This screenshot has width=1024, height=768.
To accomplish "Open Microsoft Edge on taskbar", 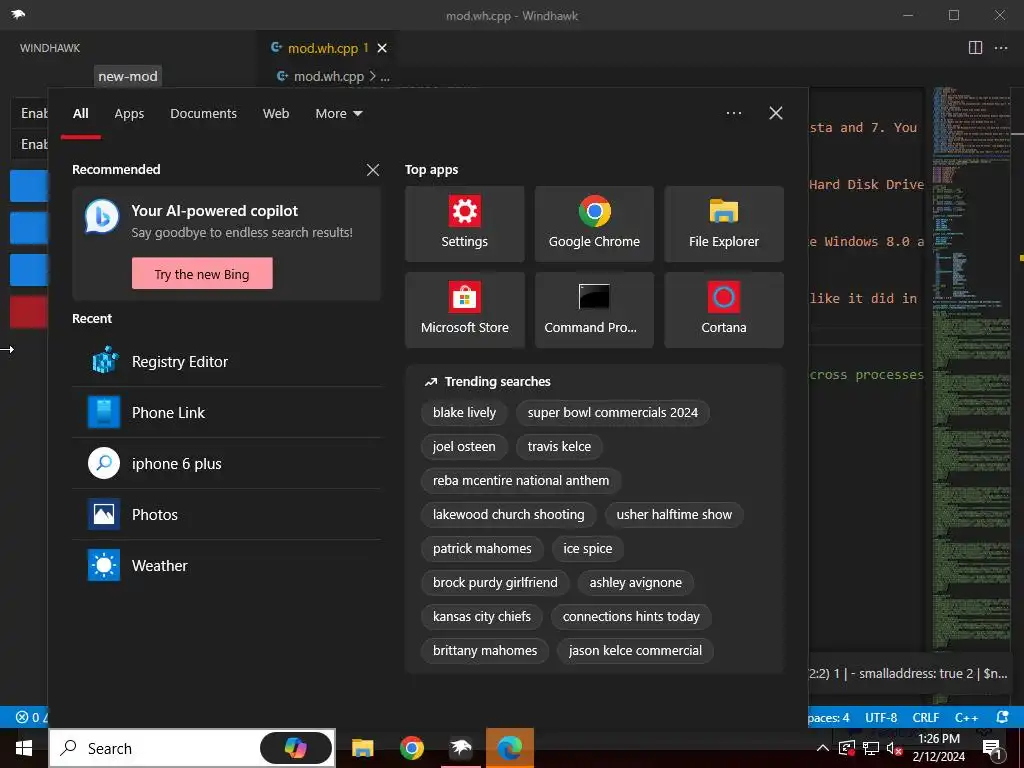I will [509, 748].
